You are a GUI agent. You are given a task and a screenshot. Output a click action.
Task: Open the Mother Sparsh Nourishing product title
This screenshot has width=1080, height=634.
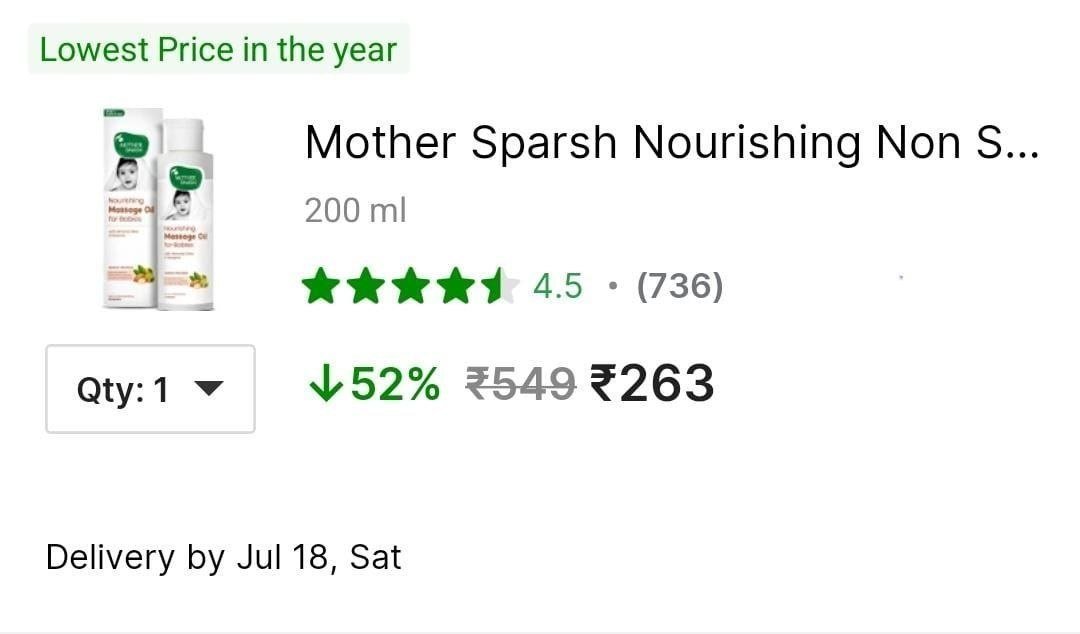(x=672, y=143)
